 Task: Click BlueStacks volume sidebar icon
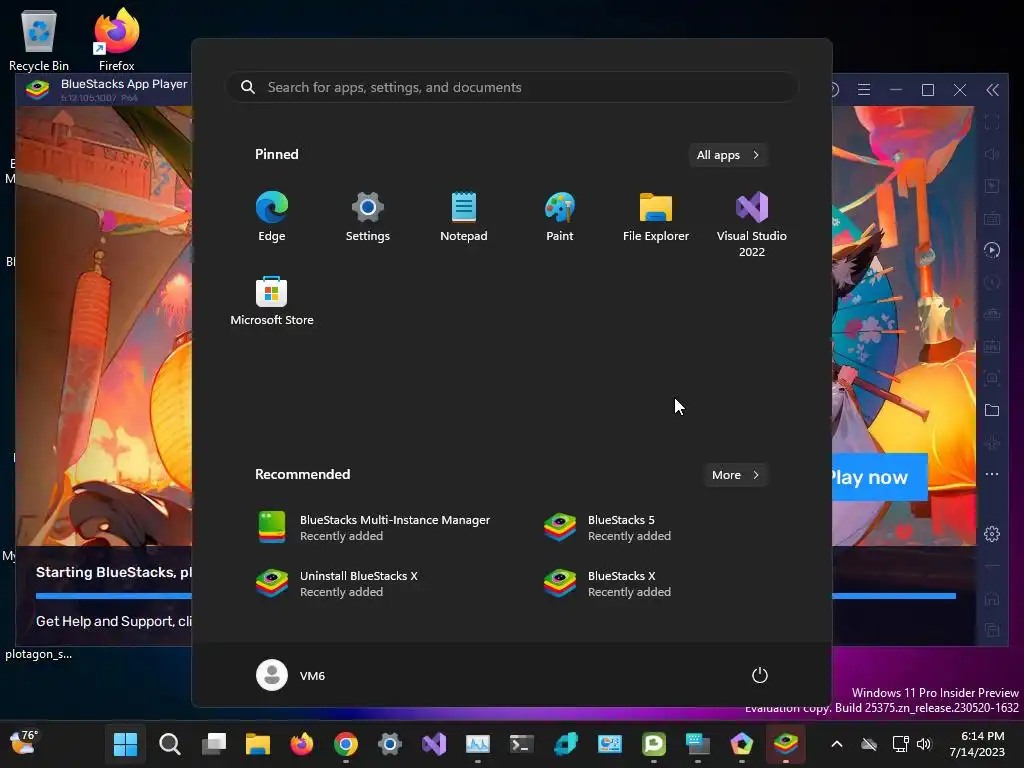[992, 154]
